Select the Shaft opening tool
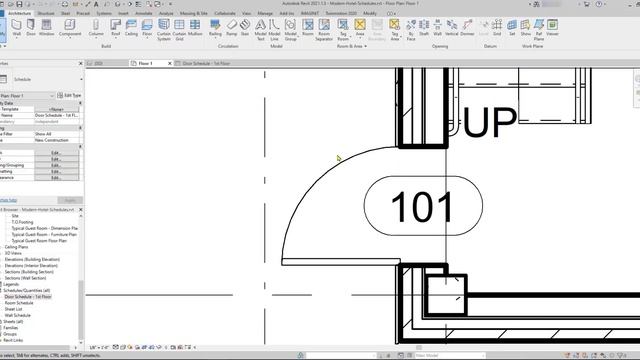640x360 pixels. pyautogui.click(x=424, y=27)
